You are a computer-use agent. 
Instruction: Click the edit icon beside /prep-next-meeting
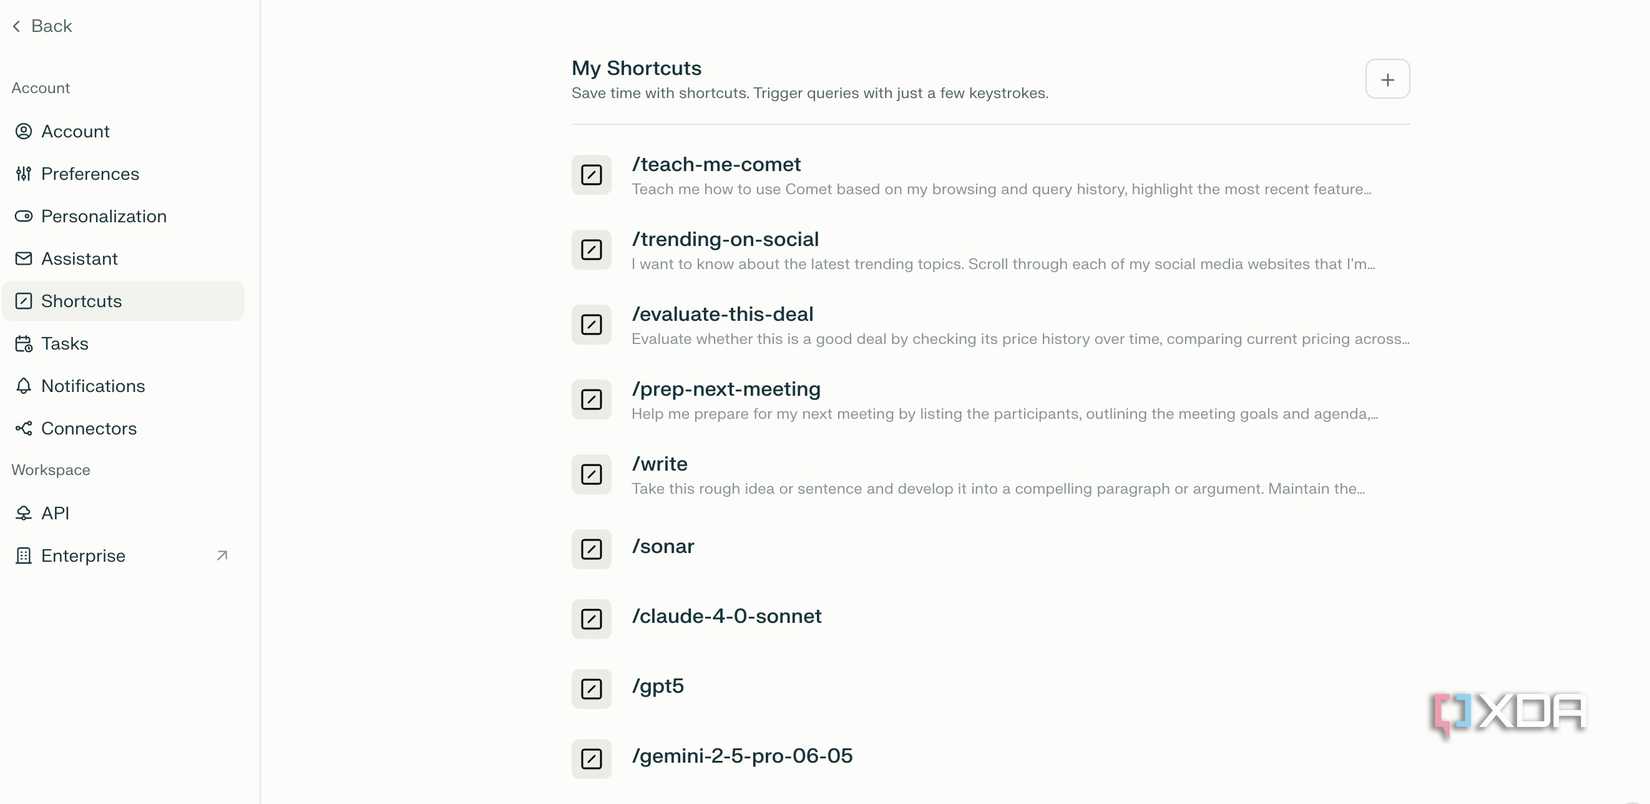click(591, 400)
